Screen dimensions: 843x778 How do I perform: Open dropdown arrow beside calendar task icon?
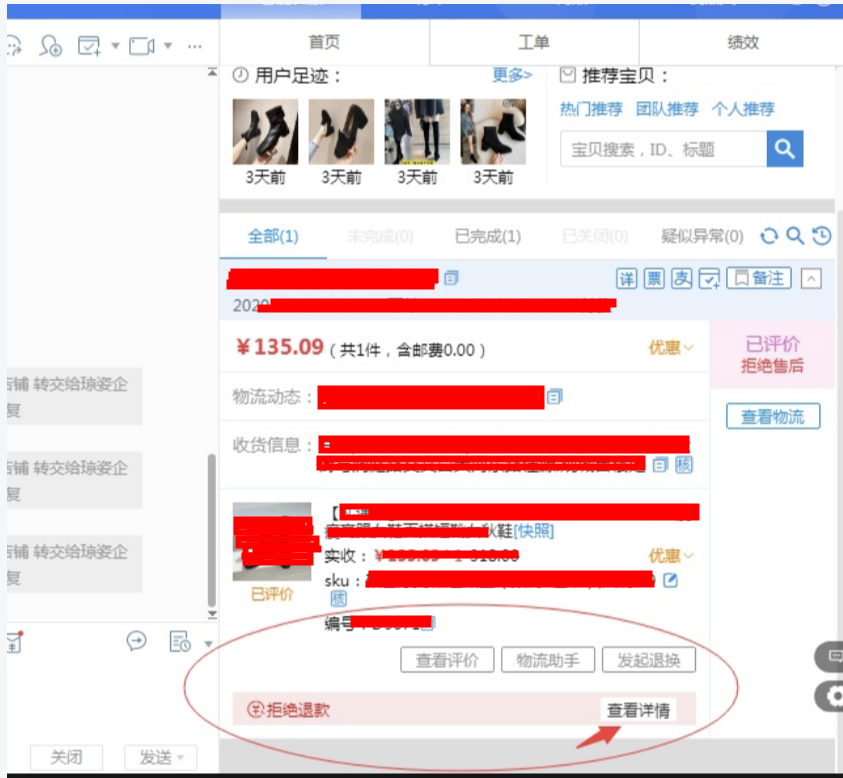point(115,46)
